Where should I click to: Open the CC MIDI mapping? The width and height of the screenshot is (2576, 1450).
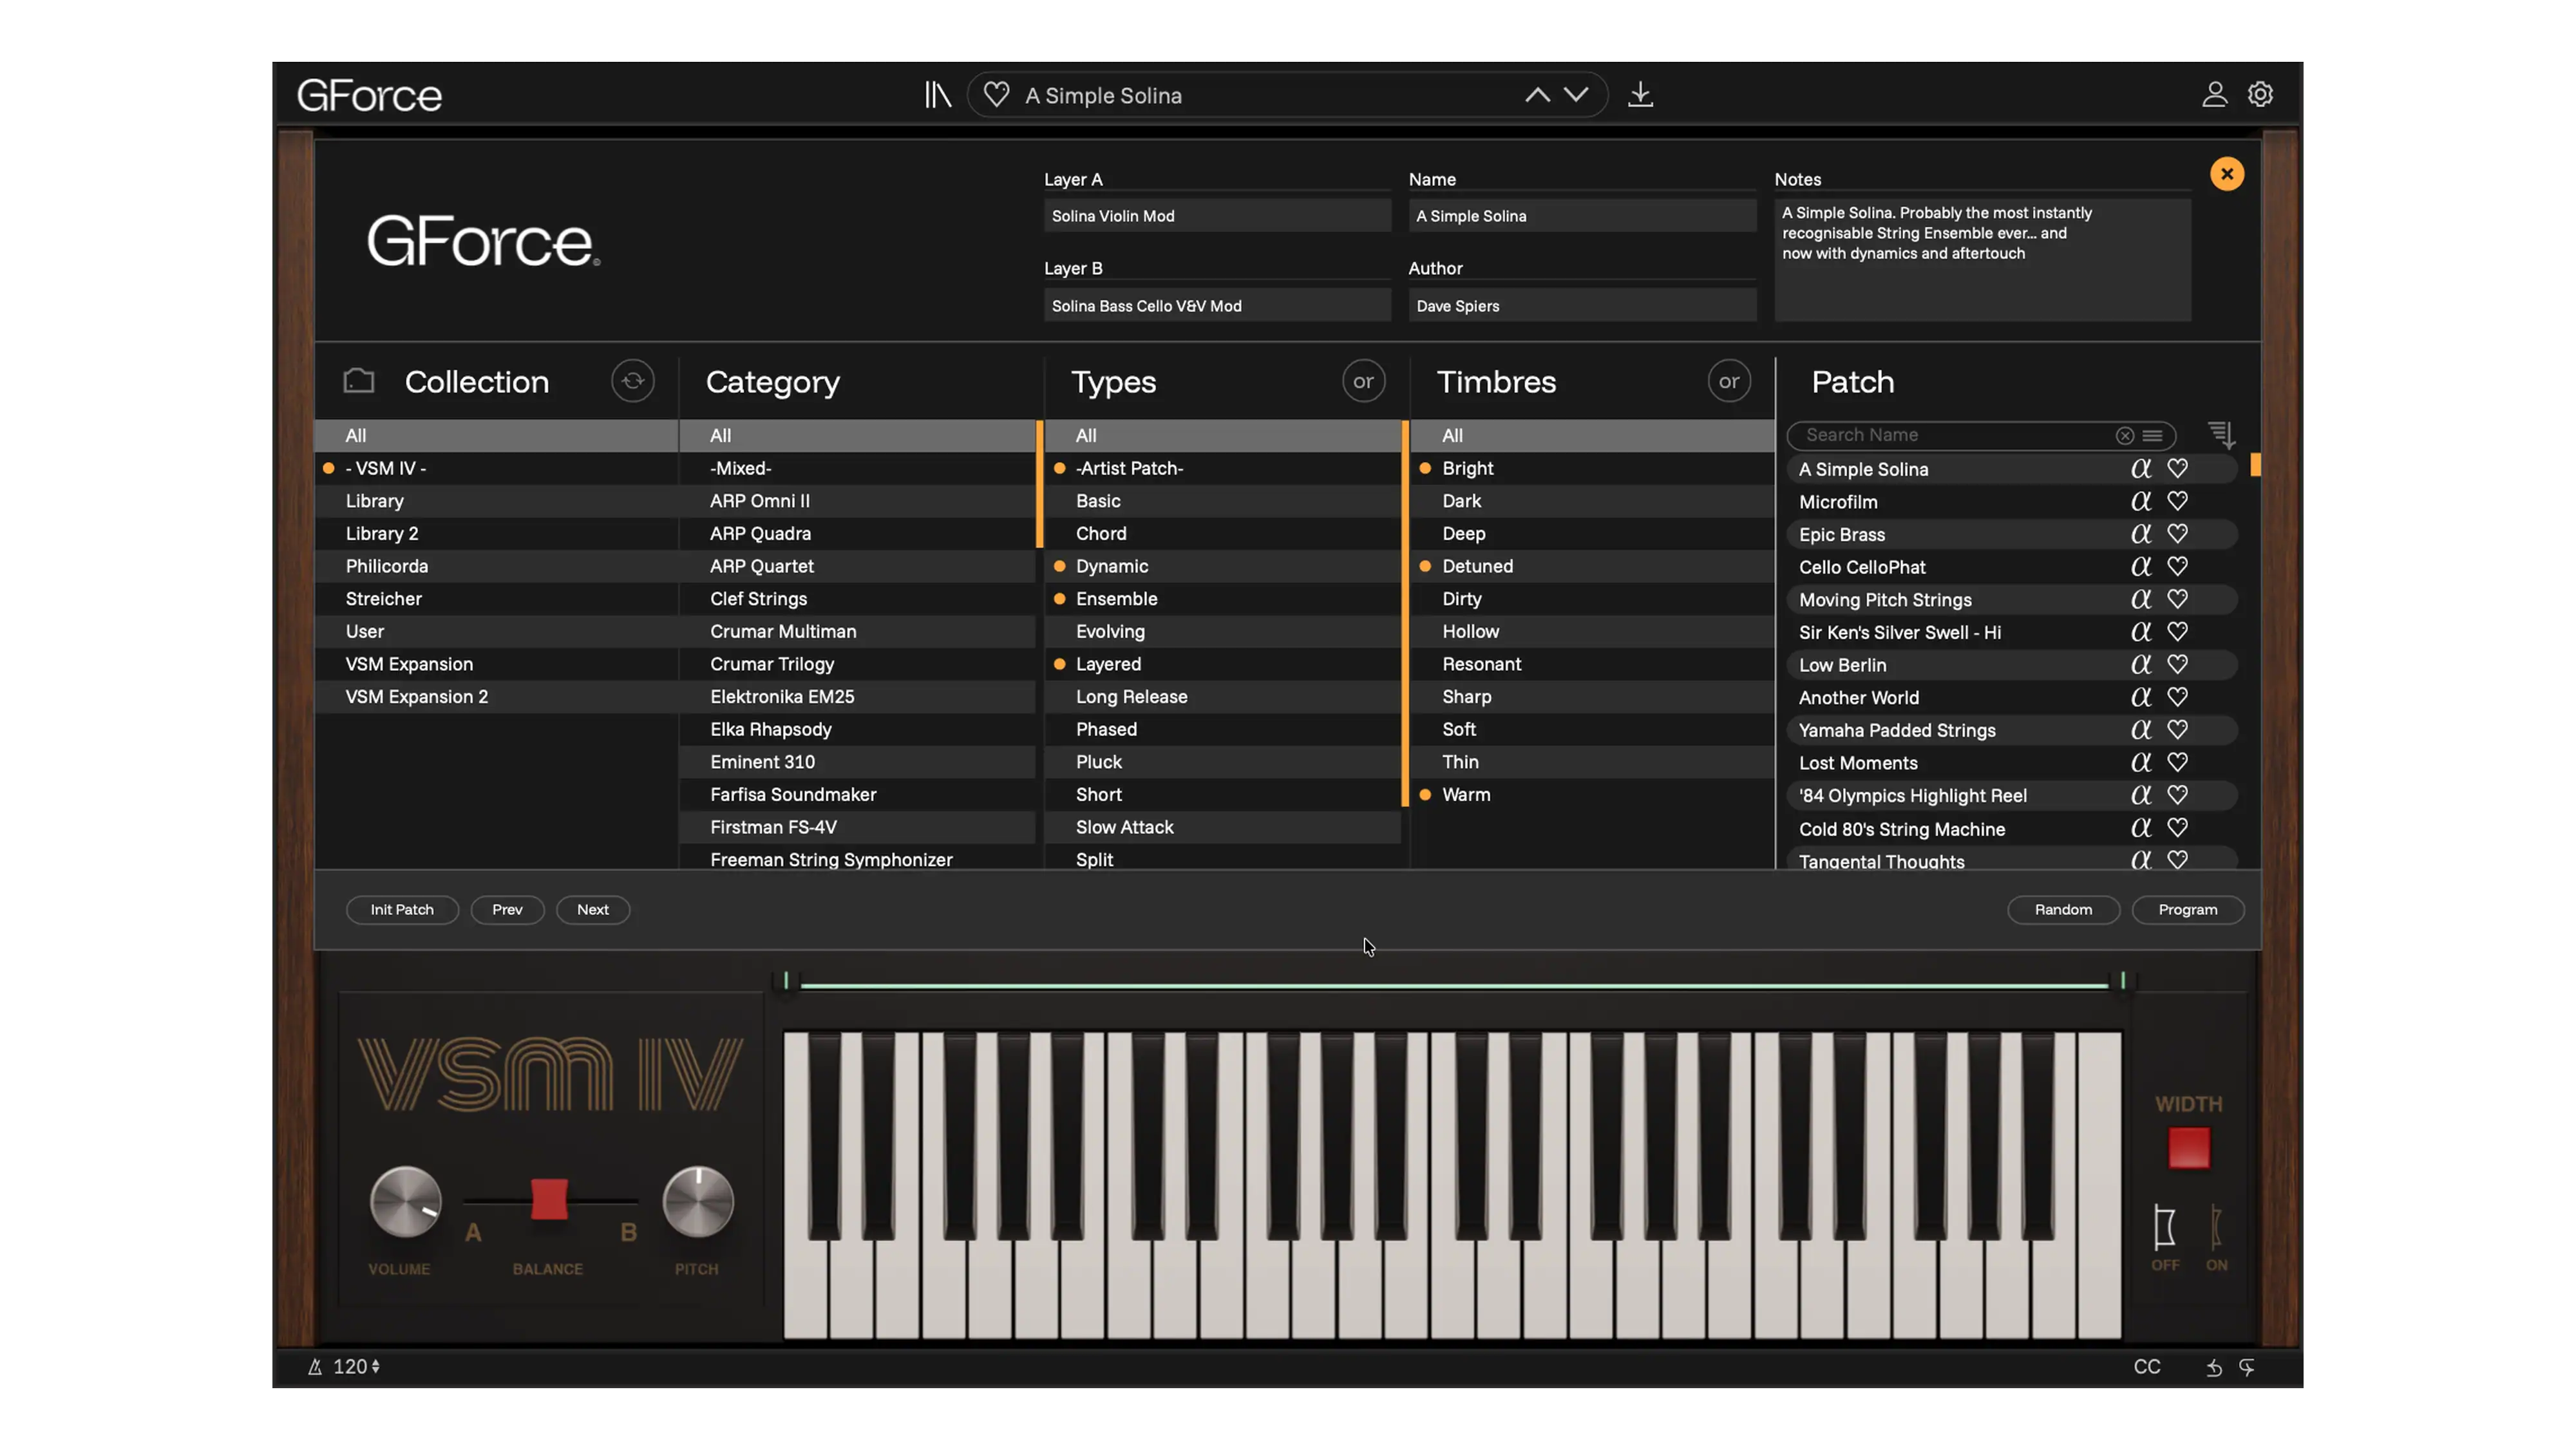(2146, 1367)
